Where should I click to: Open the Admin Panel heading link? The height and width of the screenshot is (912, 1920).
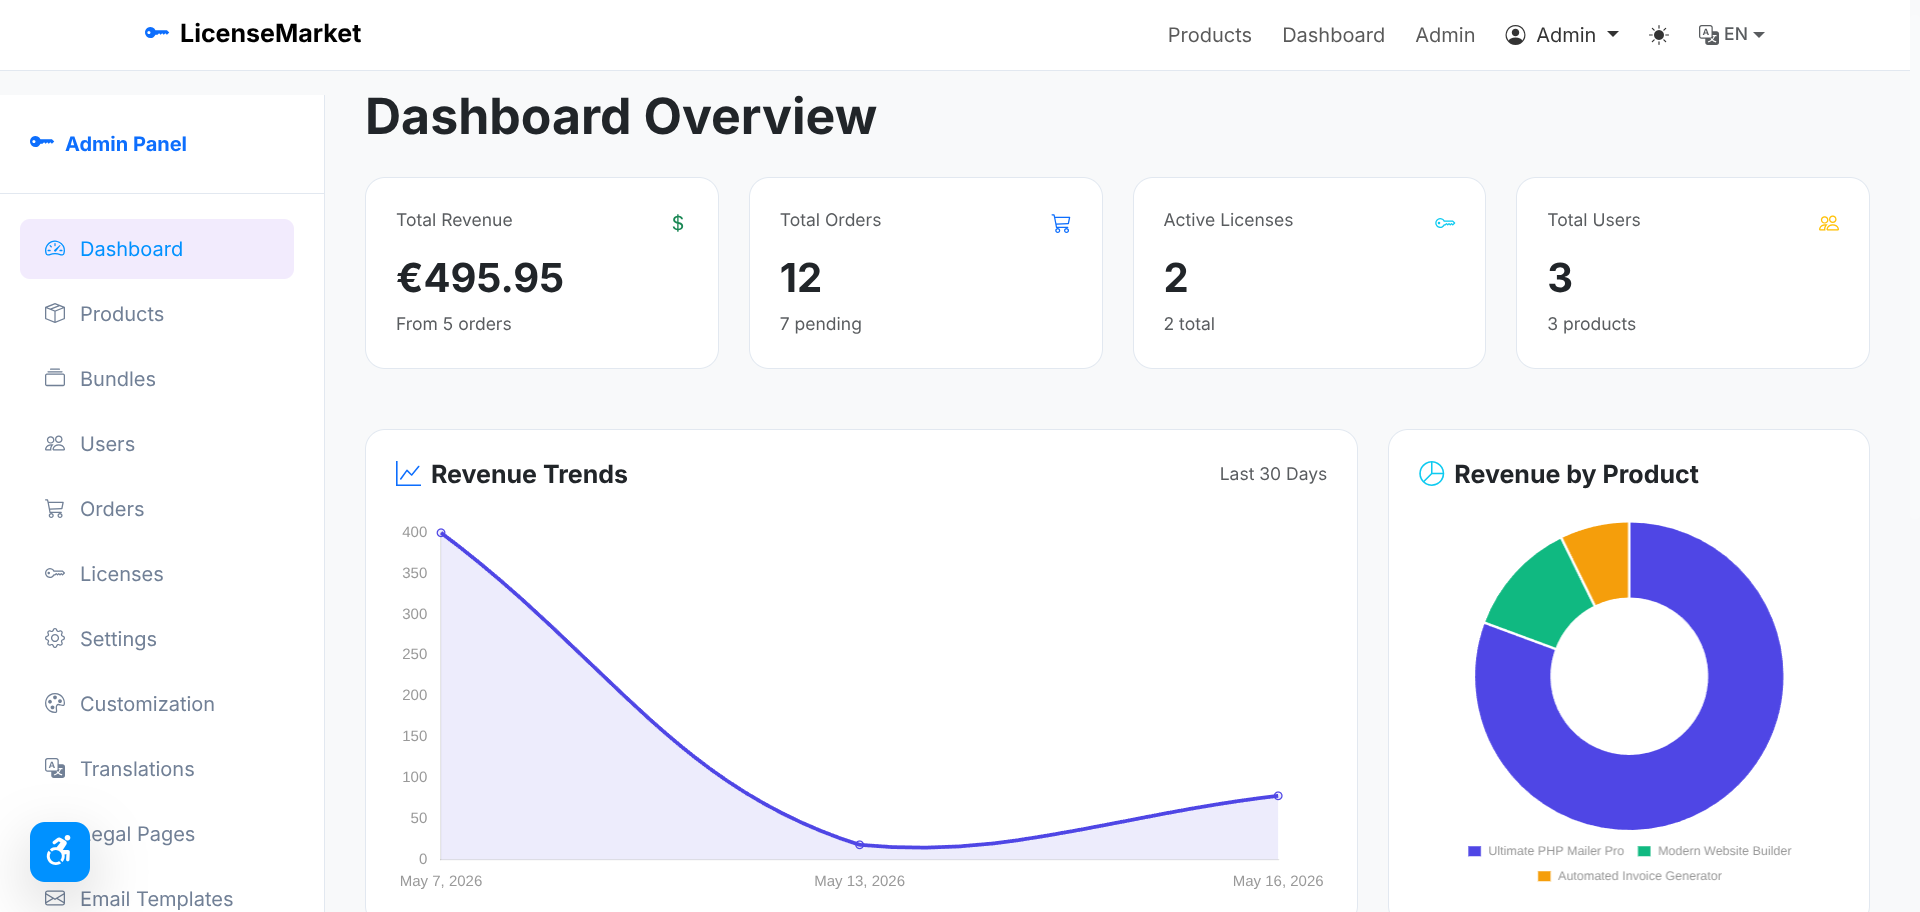tap(108, 143)
